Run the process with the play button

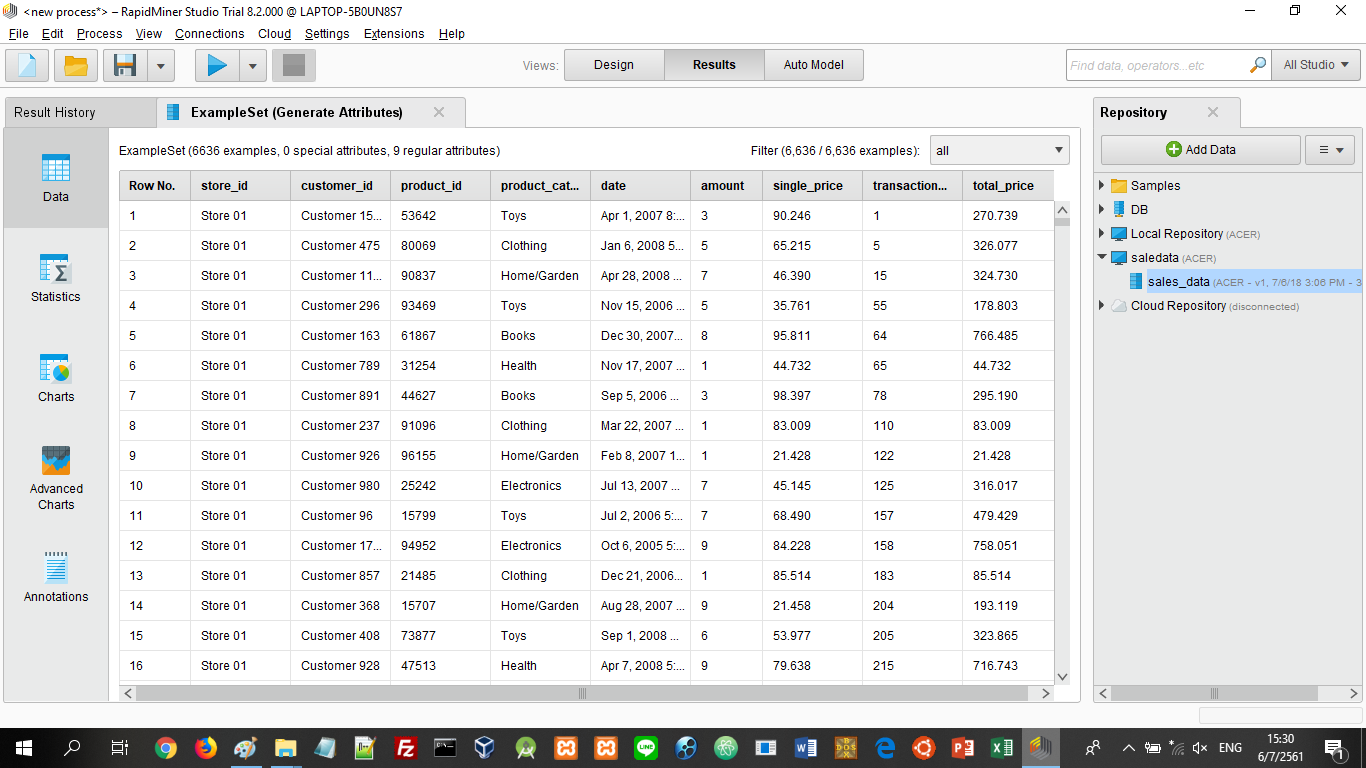pos(217,66)
